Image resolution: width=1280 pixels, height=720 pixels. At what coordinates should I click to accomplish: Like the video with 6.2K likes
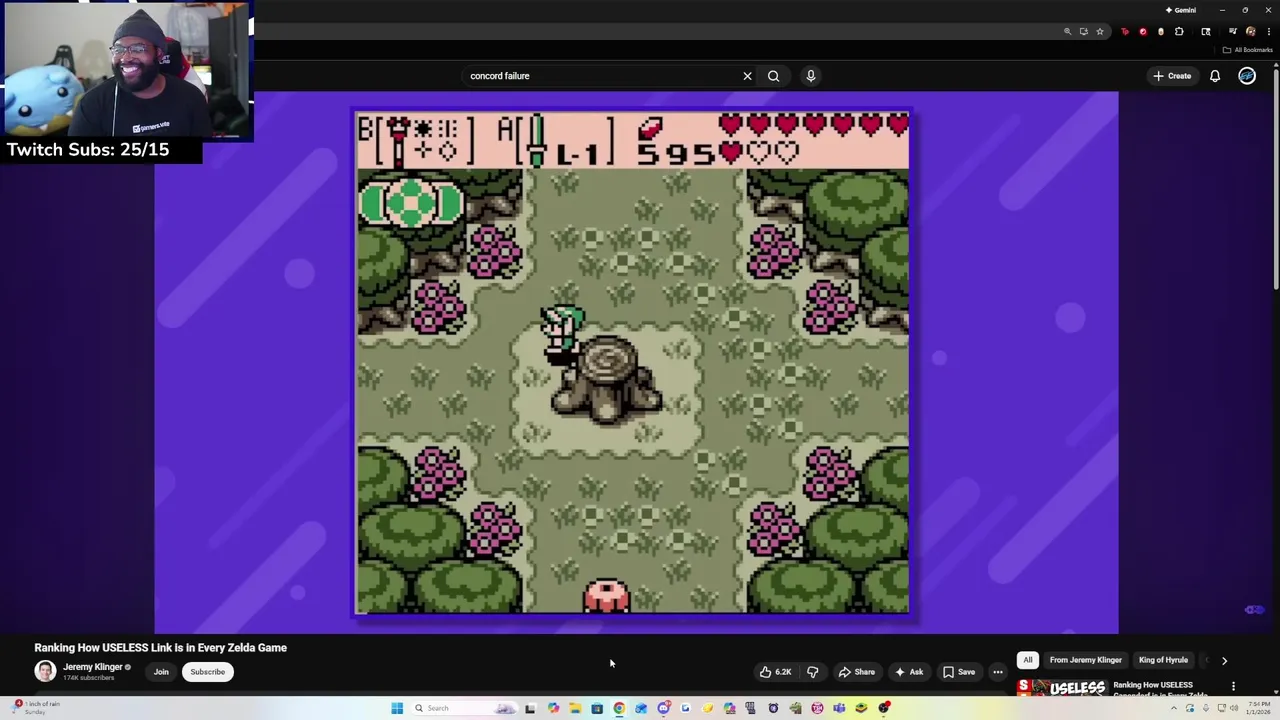pos(775,672)
